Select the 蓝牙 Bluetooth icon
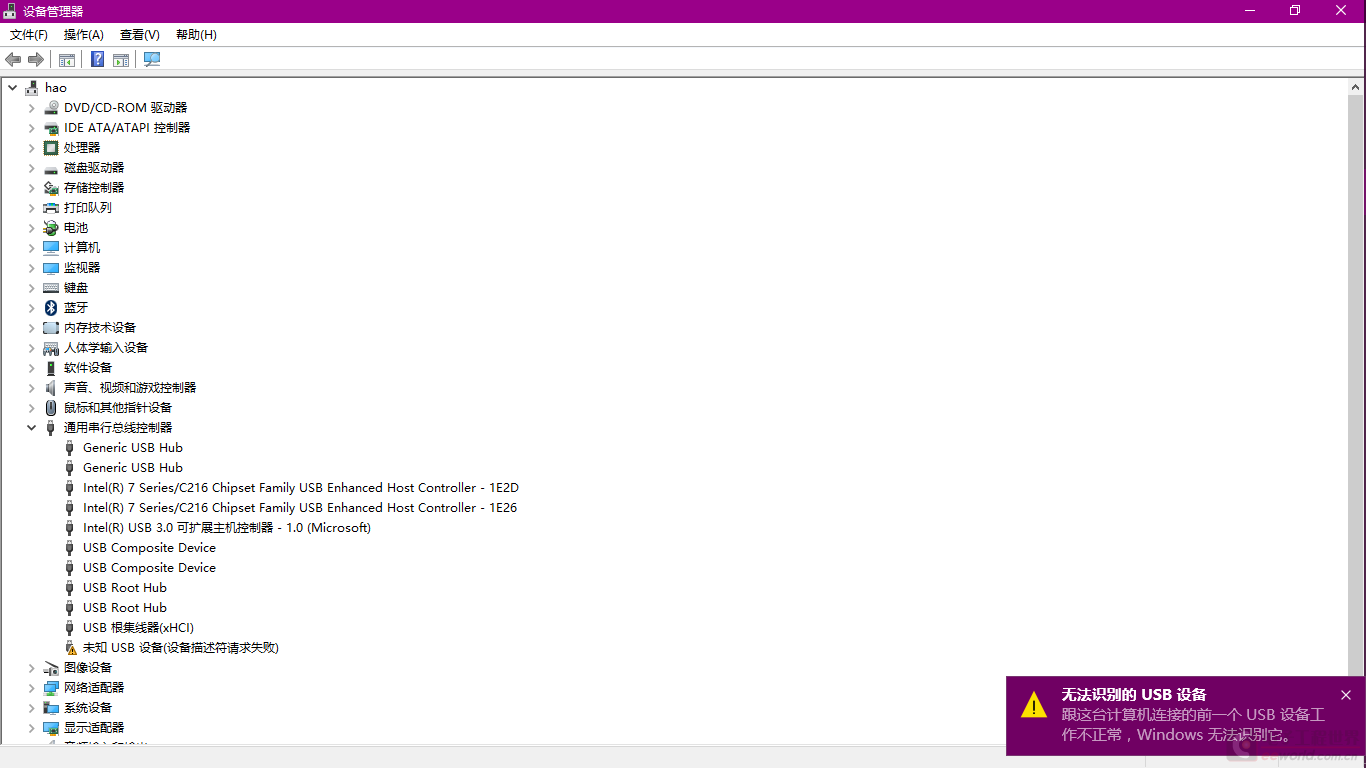Image resolution: width=1366 pixels, height=768 pixels. point(51,308)
